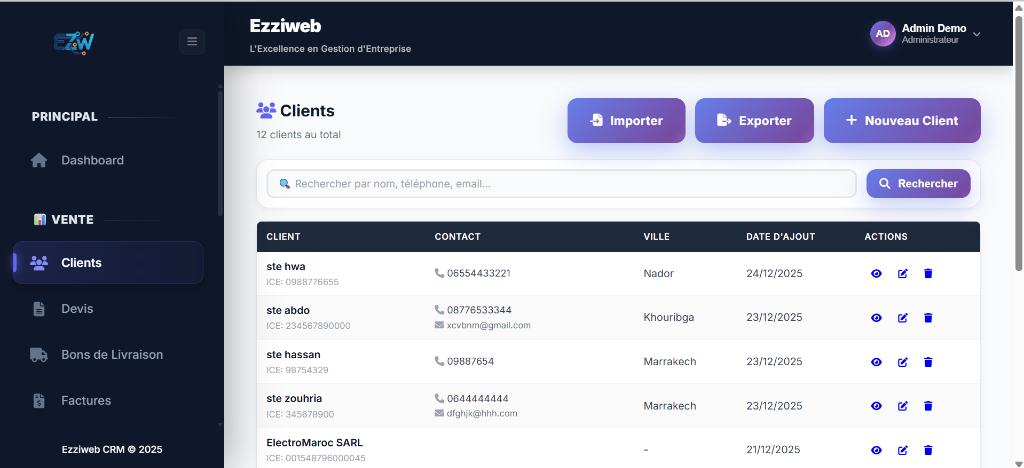Delete the ste zouhria client
Screen dimensions: 1024x468
[x=928, y=406]
